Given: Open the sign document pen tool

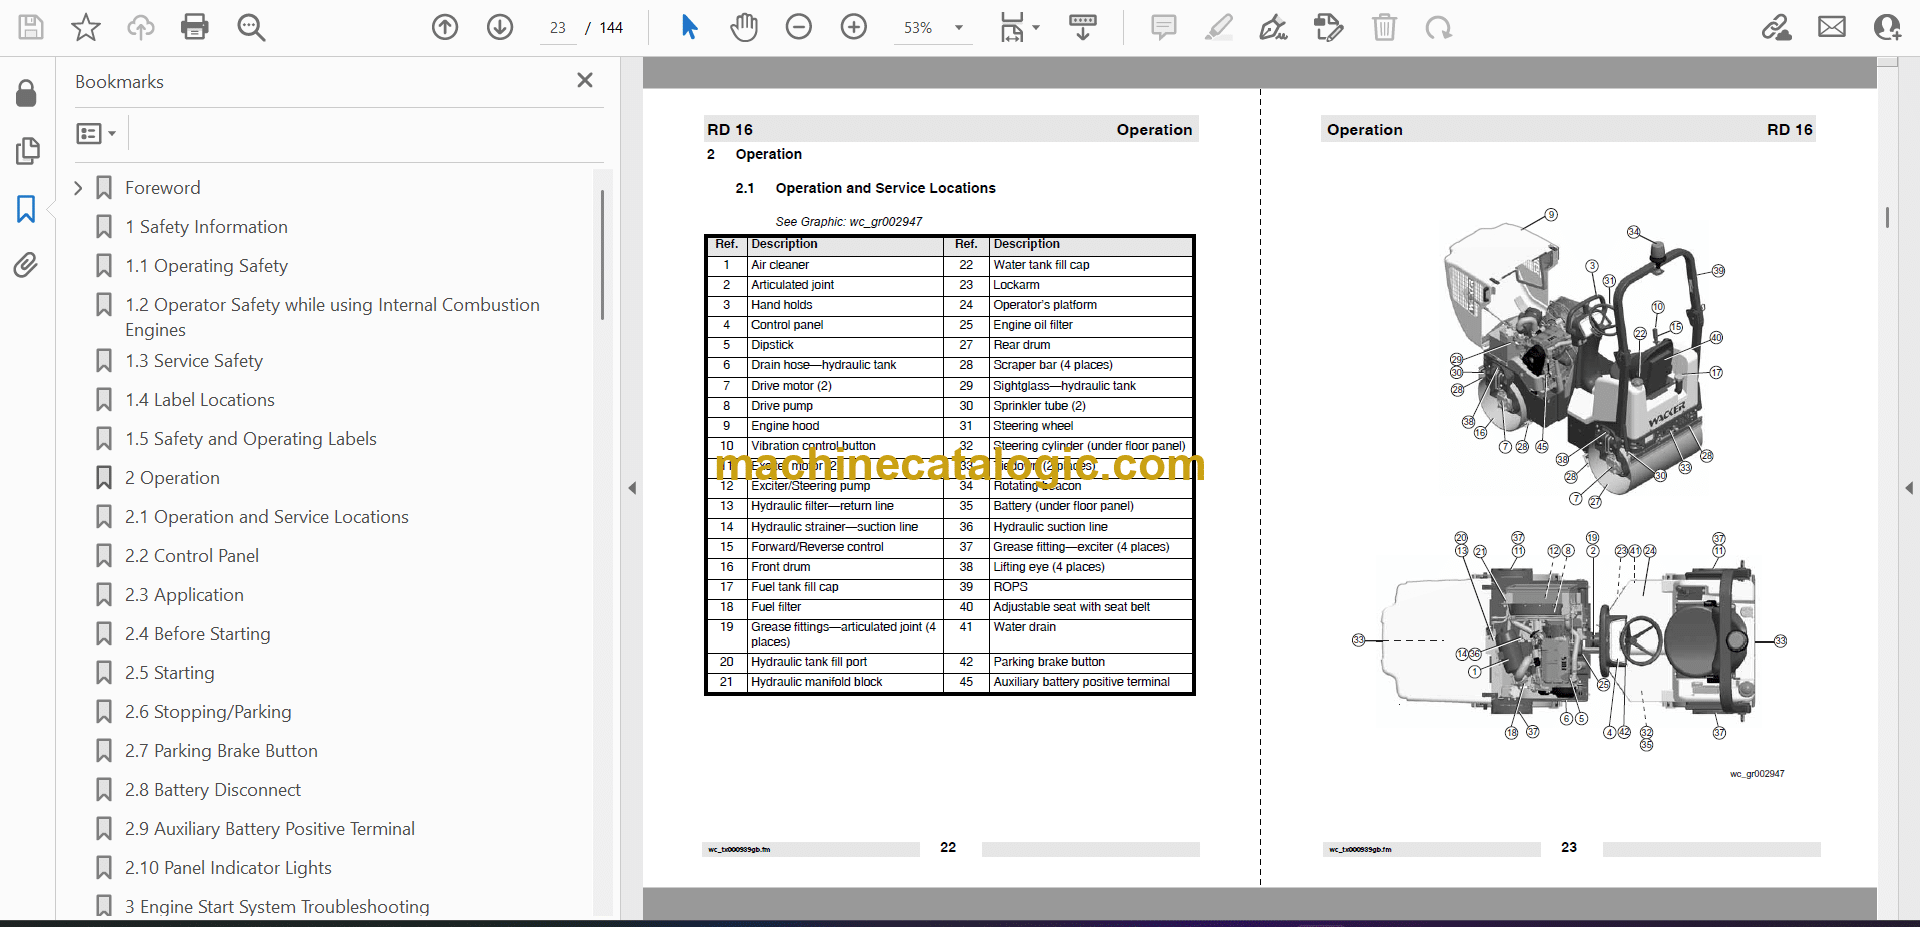Looking at the screenshot, I should click(x=1273, y=27).
